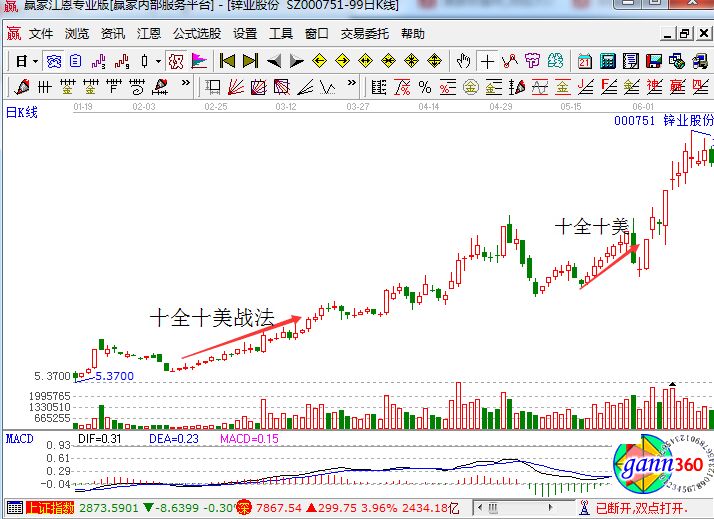Click the black left triangle arrow
714x519 pixels.
click(273, 61)
